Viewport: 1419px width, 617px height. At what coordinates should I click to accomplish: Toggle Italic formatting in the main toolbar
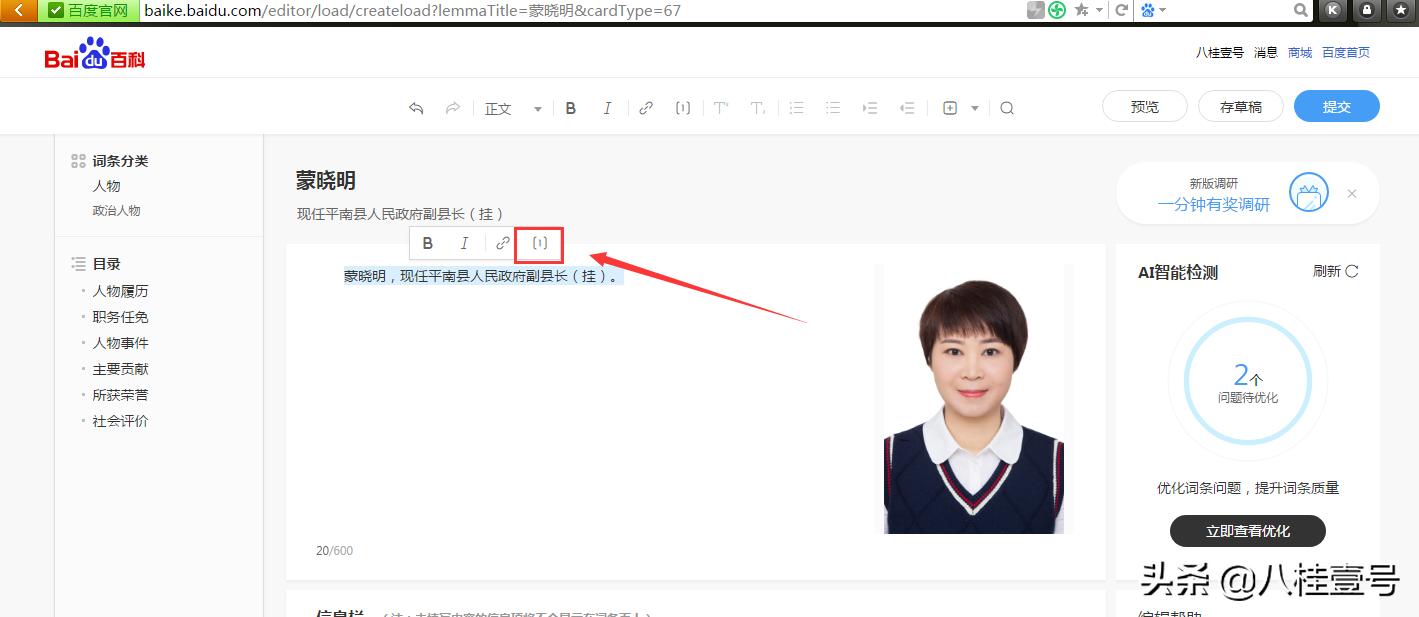click(607, 107)
